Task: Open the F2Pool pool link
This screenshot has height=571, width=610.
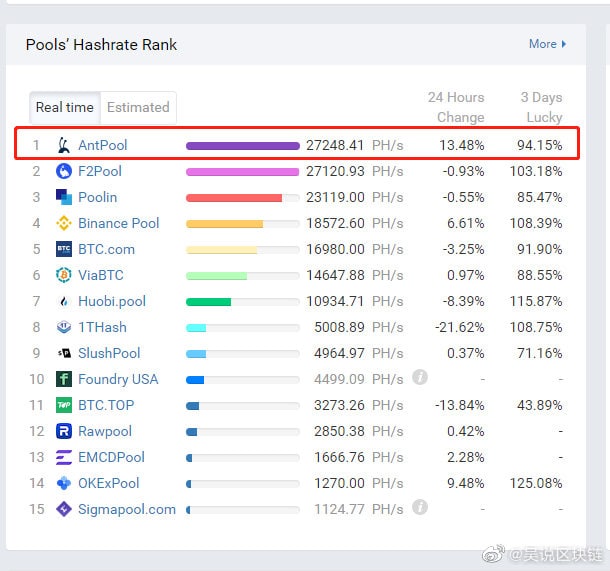Action: coord(100,171)
